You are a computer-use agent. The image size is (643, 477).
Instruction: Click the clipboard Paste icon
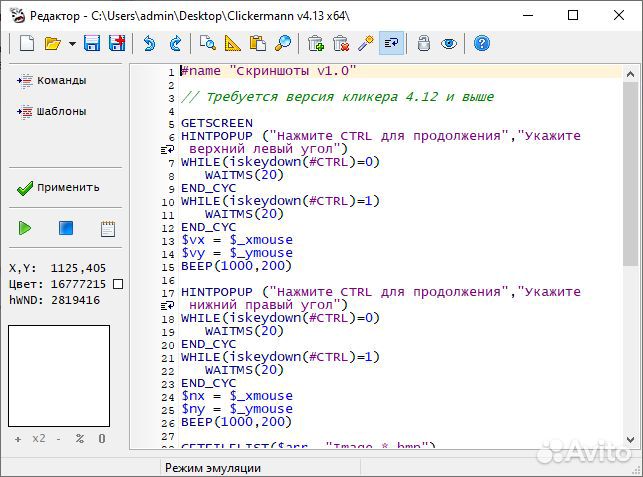click(258, 43)
